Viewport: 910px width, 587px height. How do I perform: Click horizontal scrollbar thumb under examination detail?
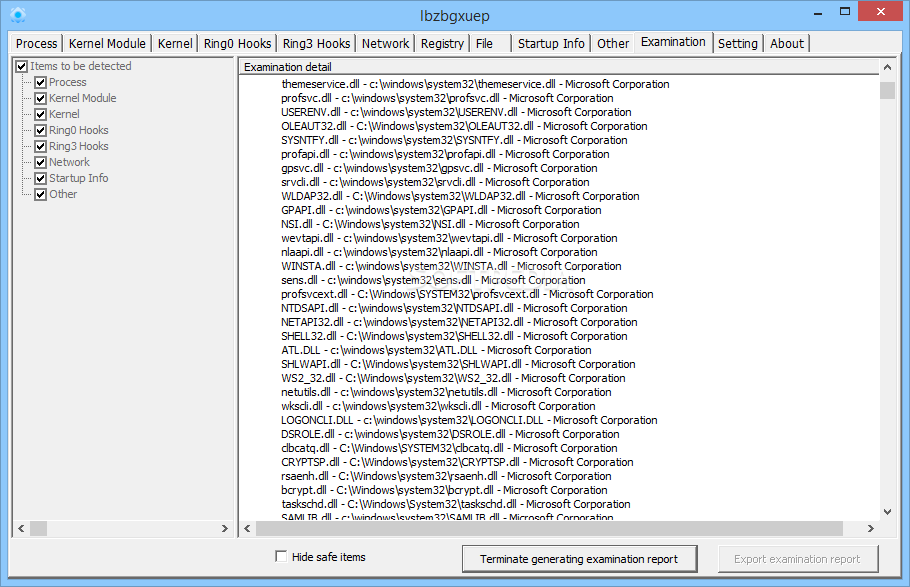point(549,528)
